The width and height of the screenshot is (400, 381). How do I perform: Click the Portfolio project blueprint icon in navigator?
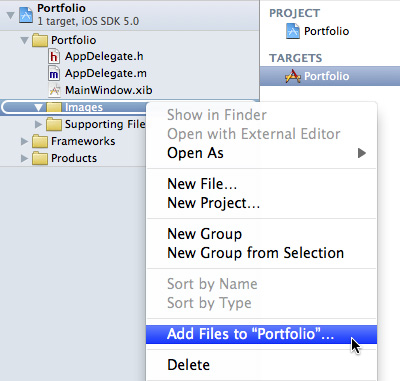click(x=26, y=14)
